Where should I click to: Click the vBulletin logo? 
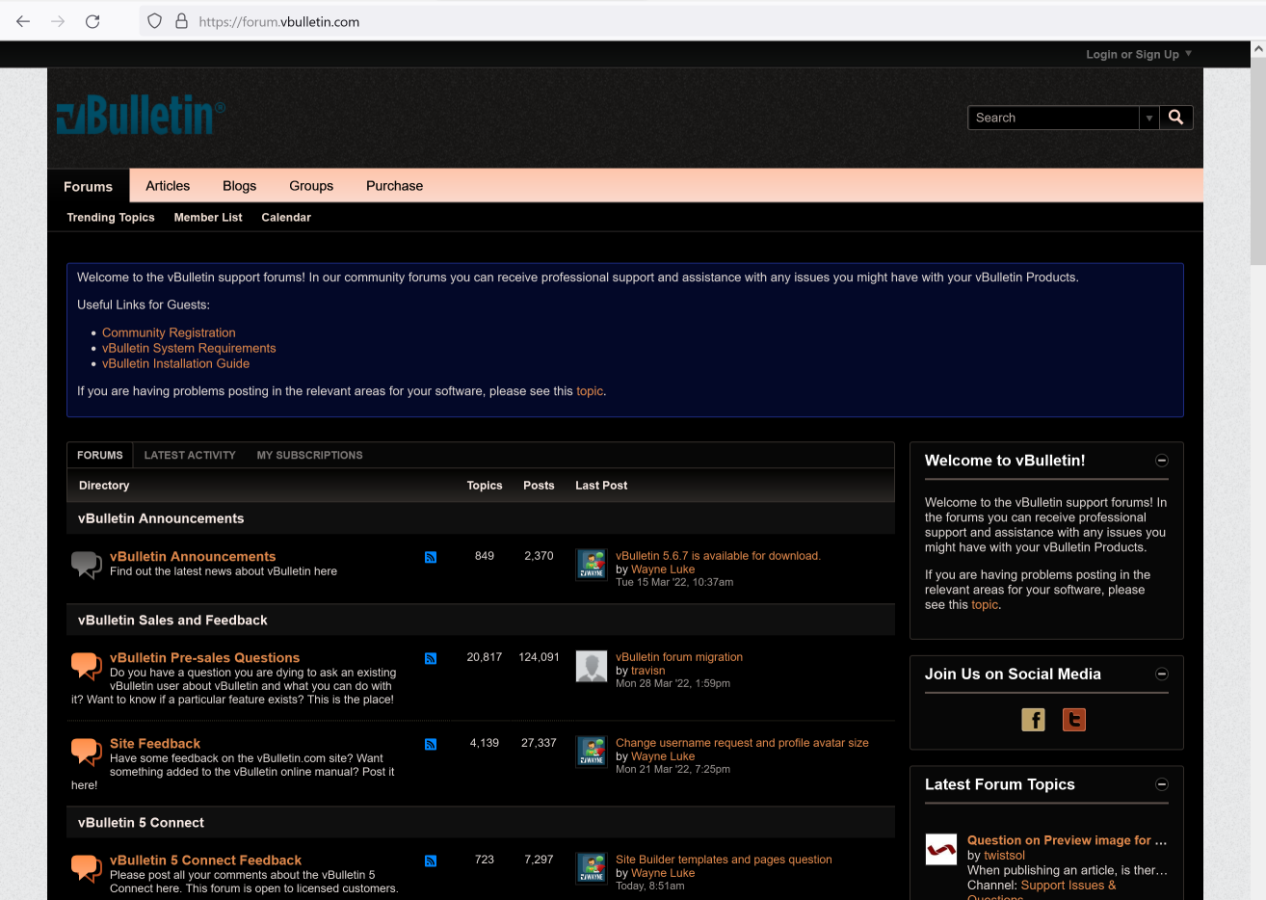click(x=140, y=117)
